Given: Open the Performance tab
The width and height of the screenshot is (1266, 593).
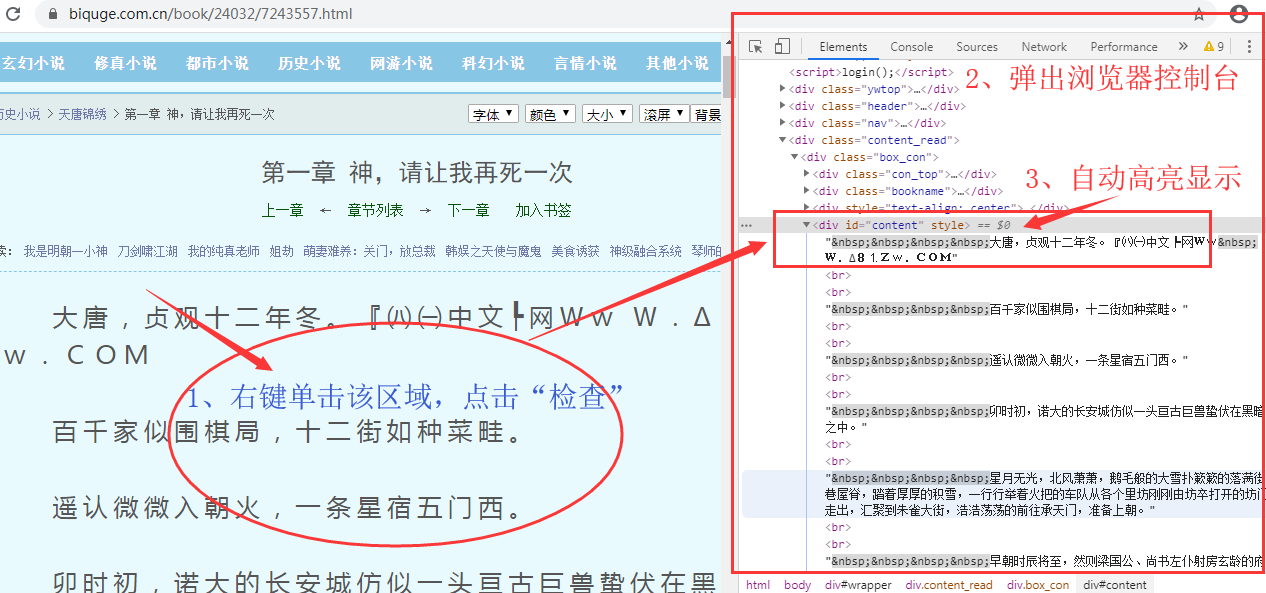Looking at the screenshot, I should point(1124,46).
